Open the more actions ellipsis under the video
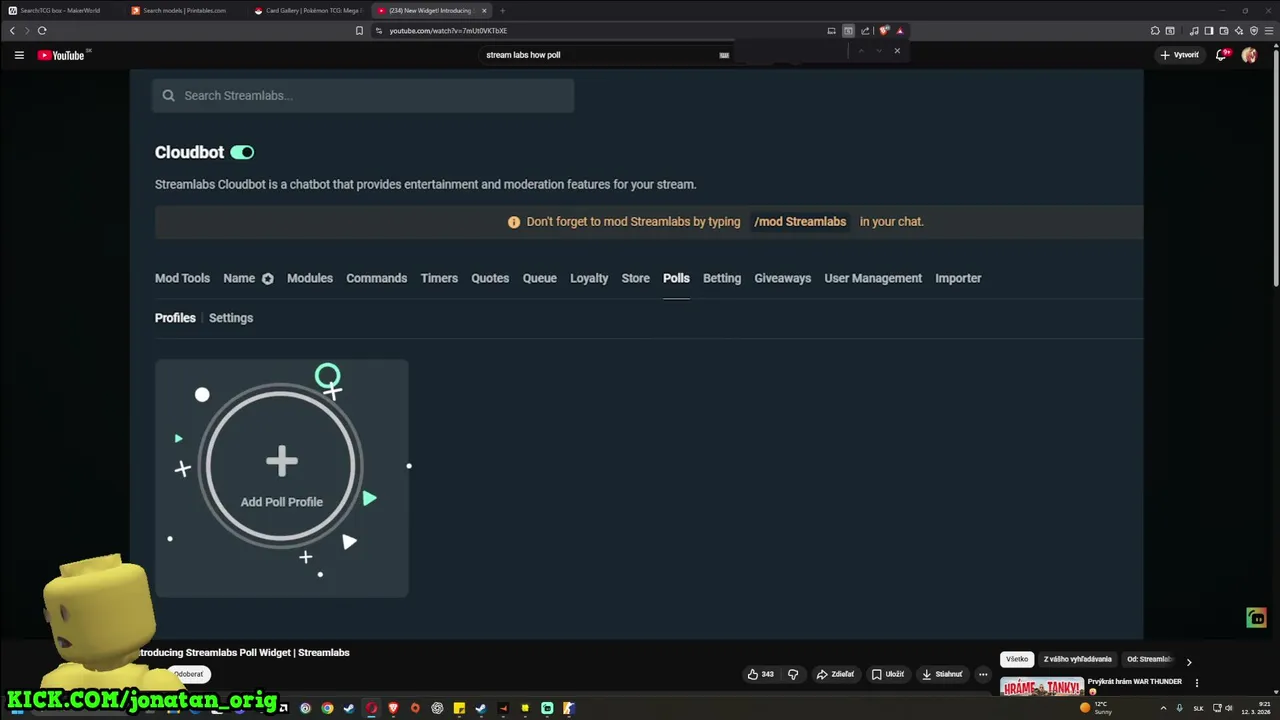This screenshot has width=1280, height=720. click(x=983, y=674)
